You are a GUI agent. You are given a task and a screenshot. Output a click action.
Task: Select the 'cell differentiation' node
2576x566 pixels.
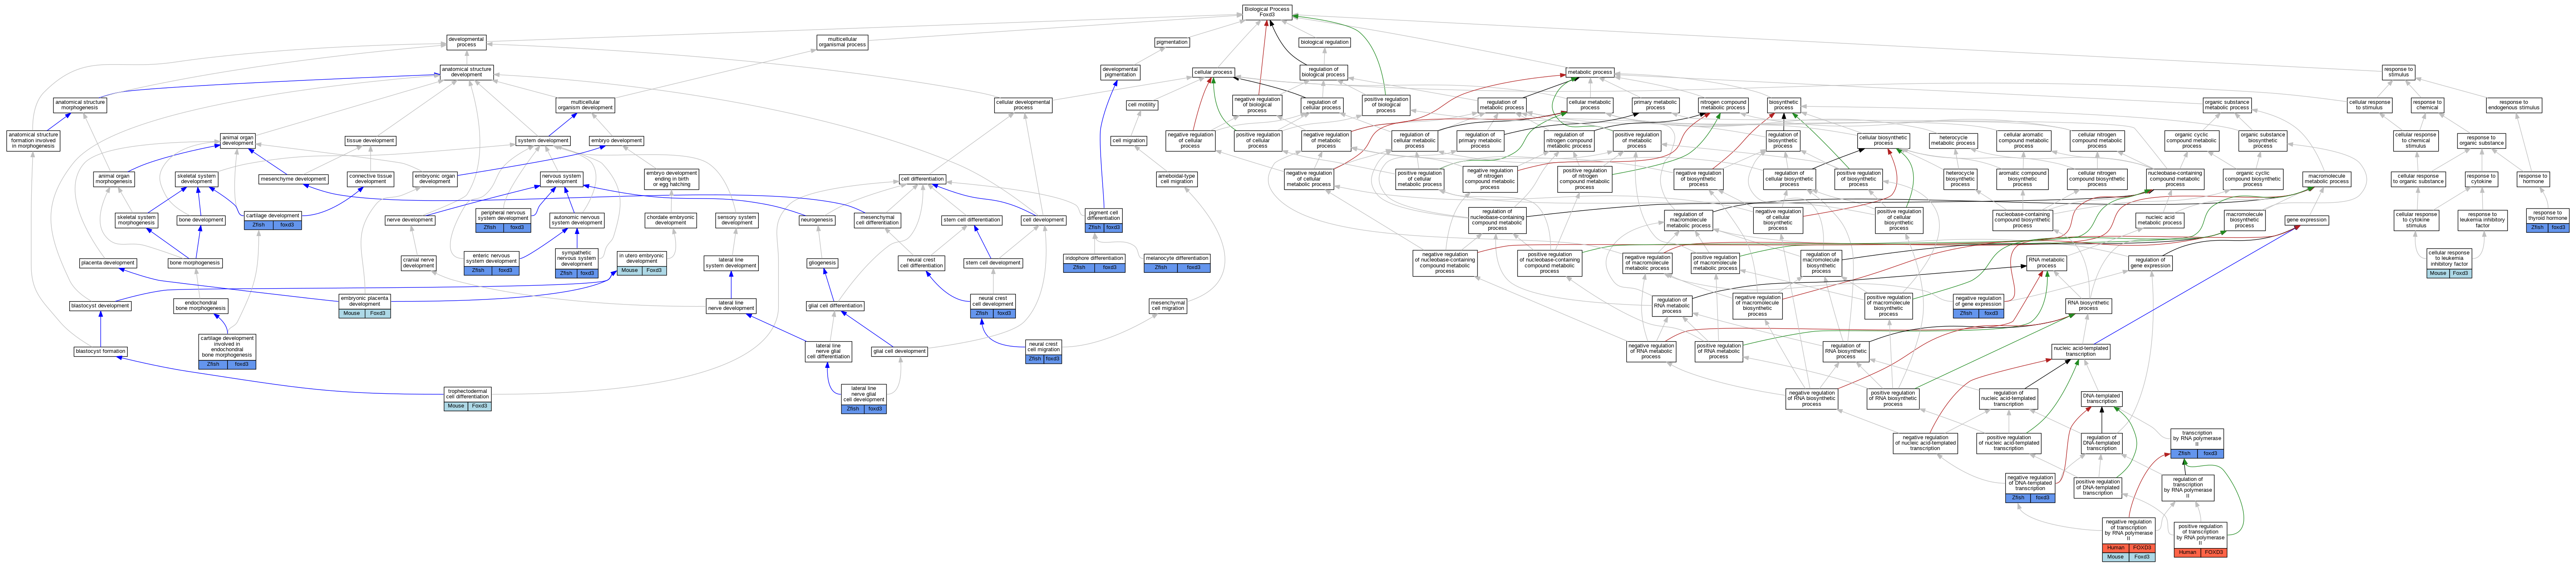click(x=922, y=179)
